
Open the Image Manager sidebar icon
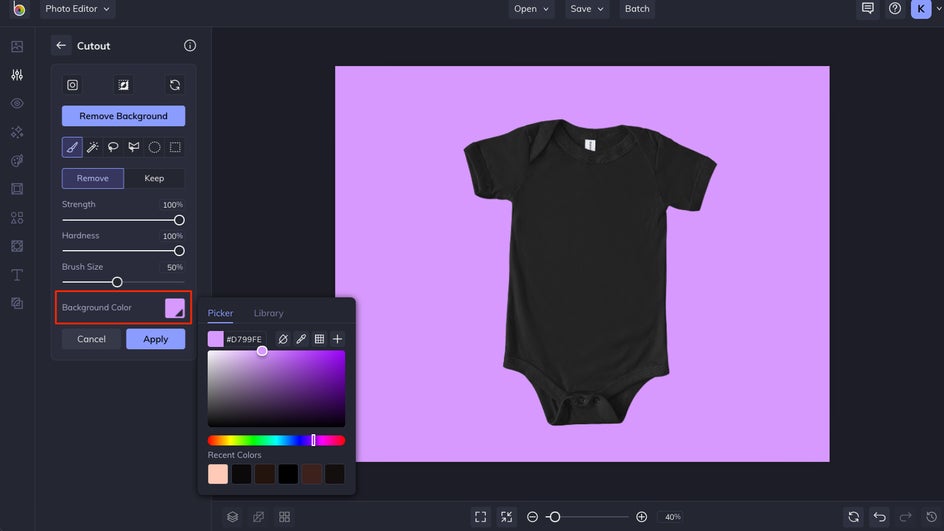click(17, 46)
